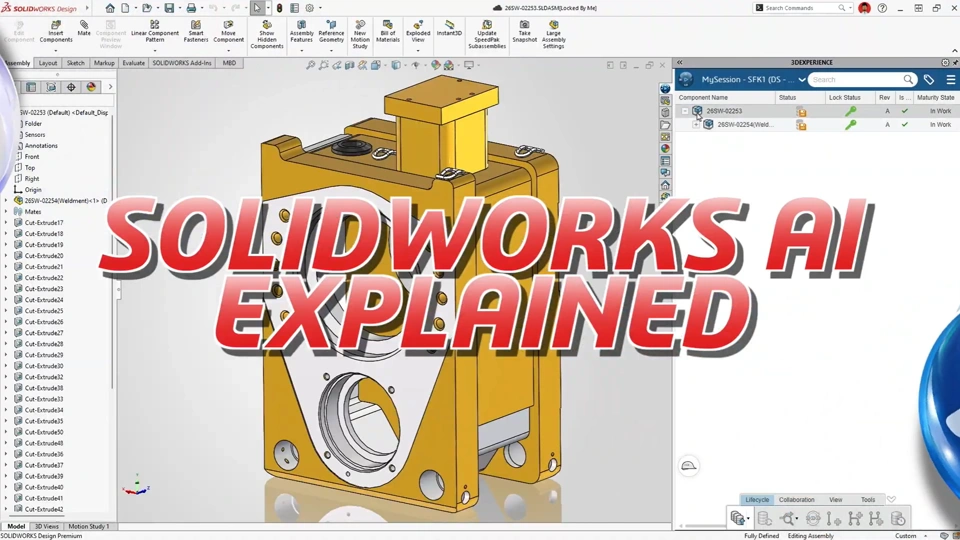Open the Markup tab
The image size is (960, 540).
coord(104,63)
